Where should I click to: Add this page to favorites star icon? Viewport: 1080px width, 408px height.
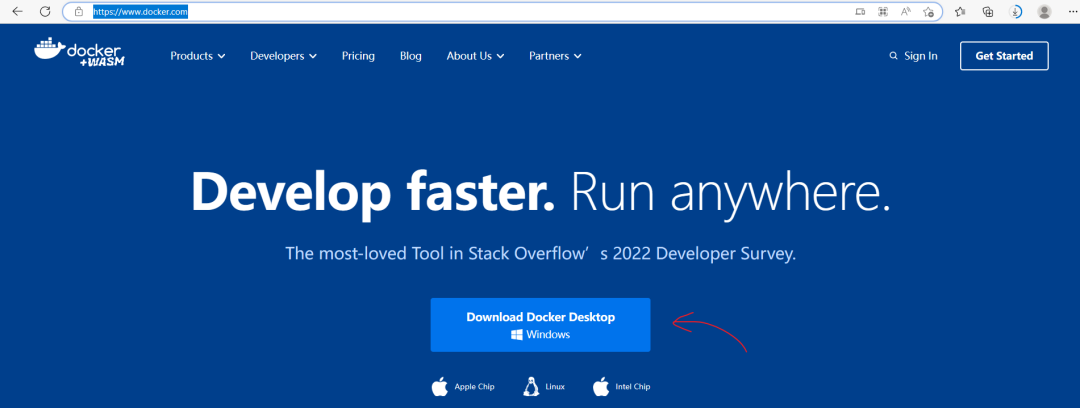928,12
